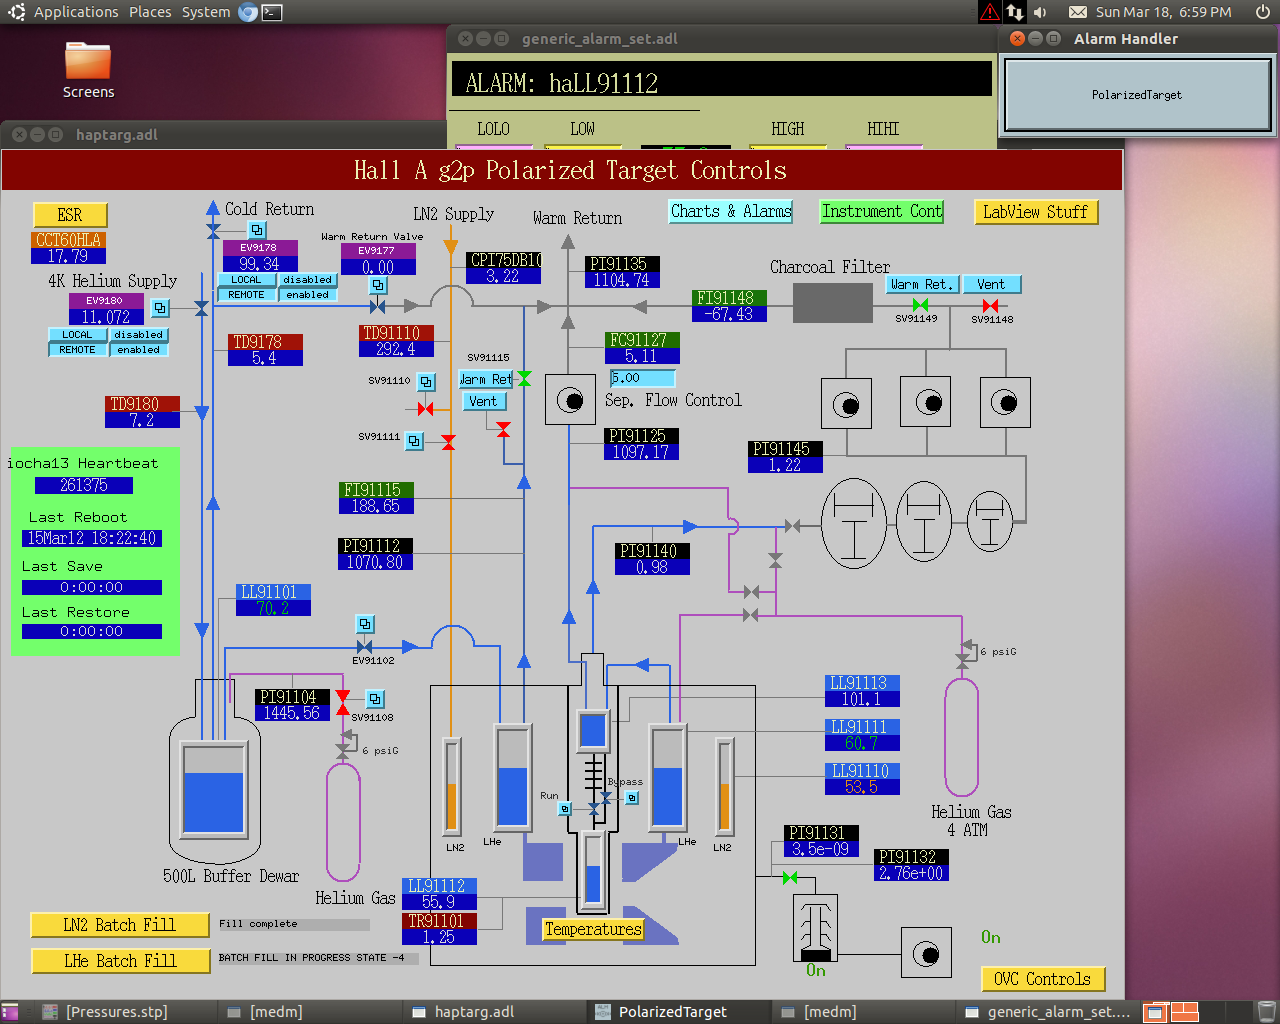The image size is (1280, 1024).
Task: Click the left LHe level bar in cryostat
Action: 512,776
